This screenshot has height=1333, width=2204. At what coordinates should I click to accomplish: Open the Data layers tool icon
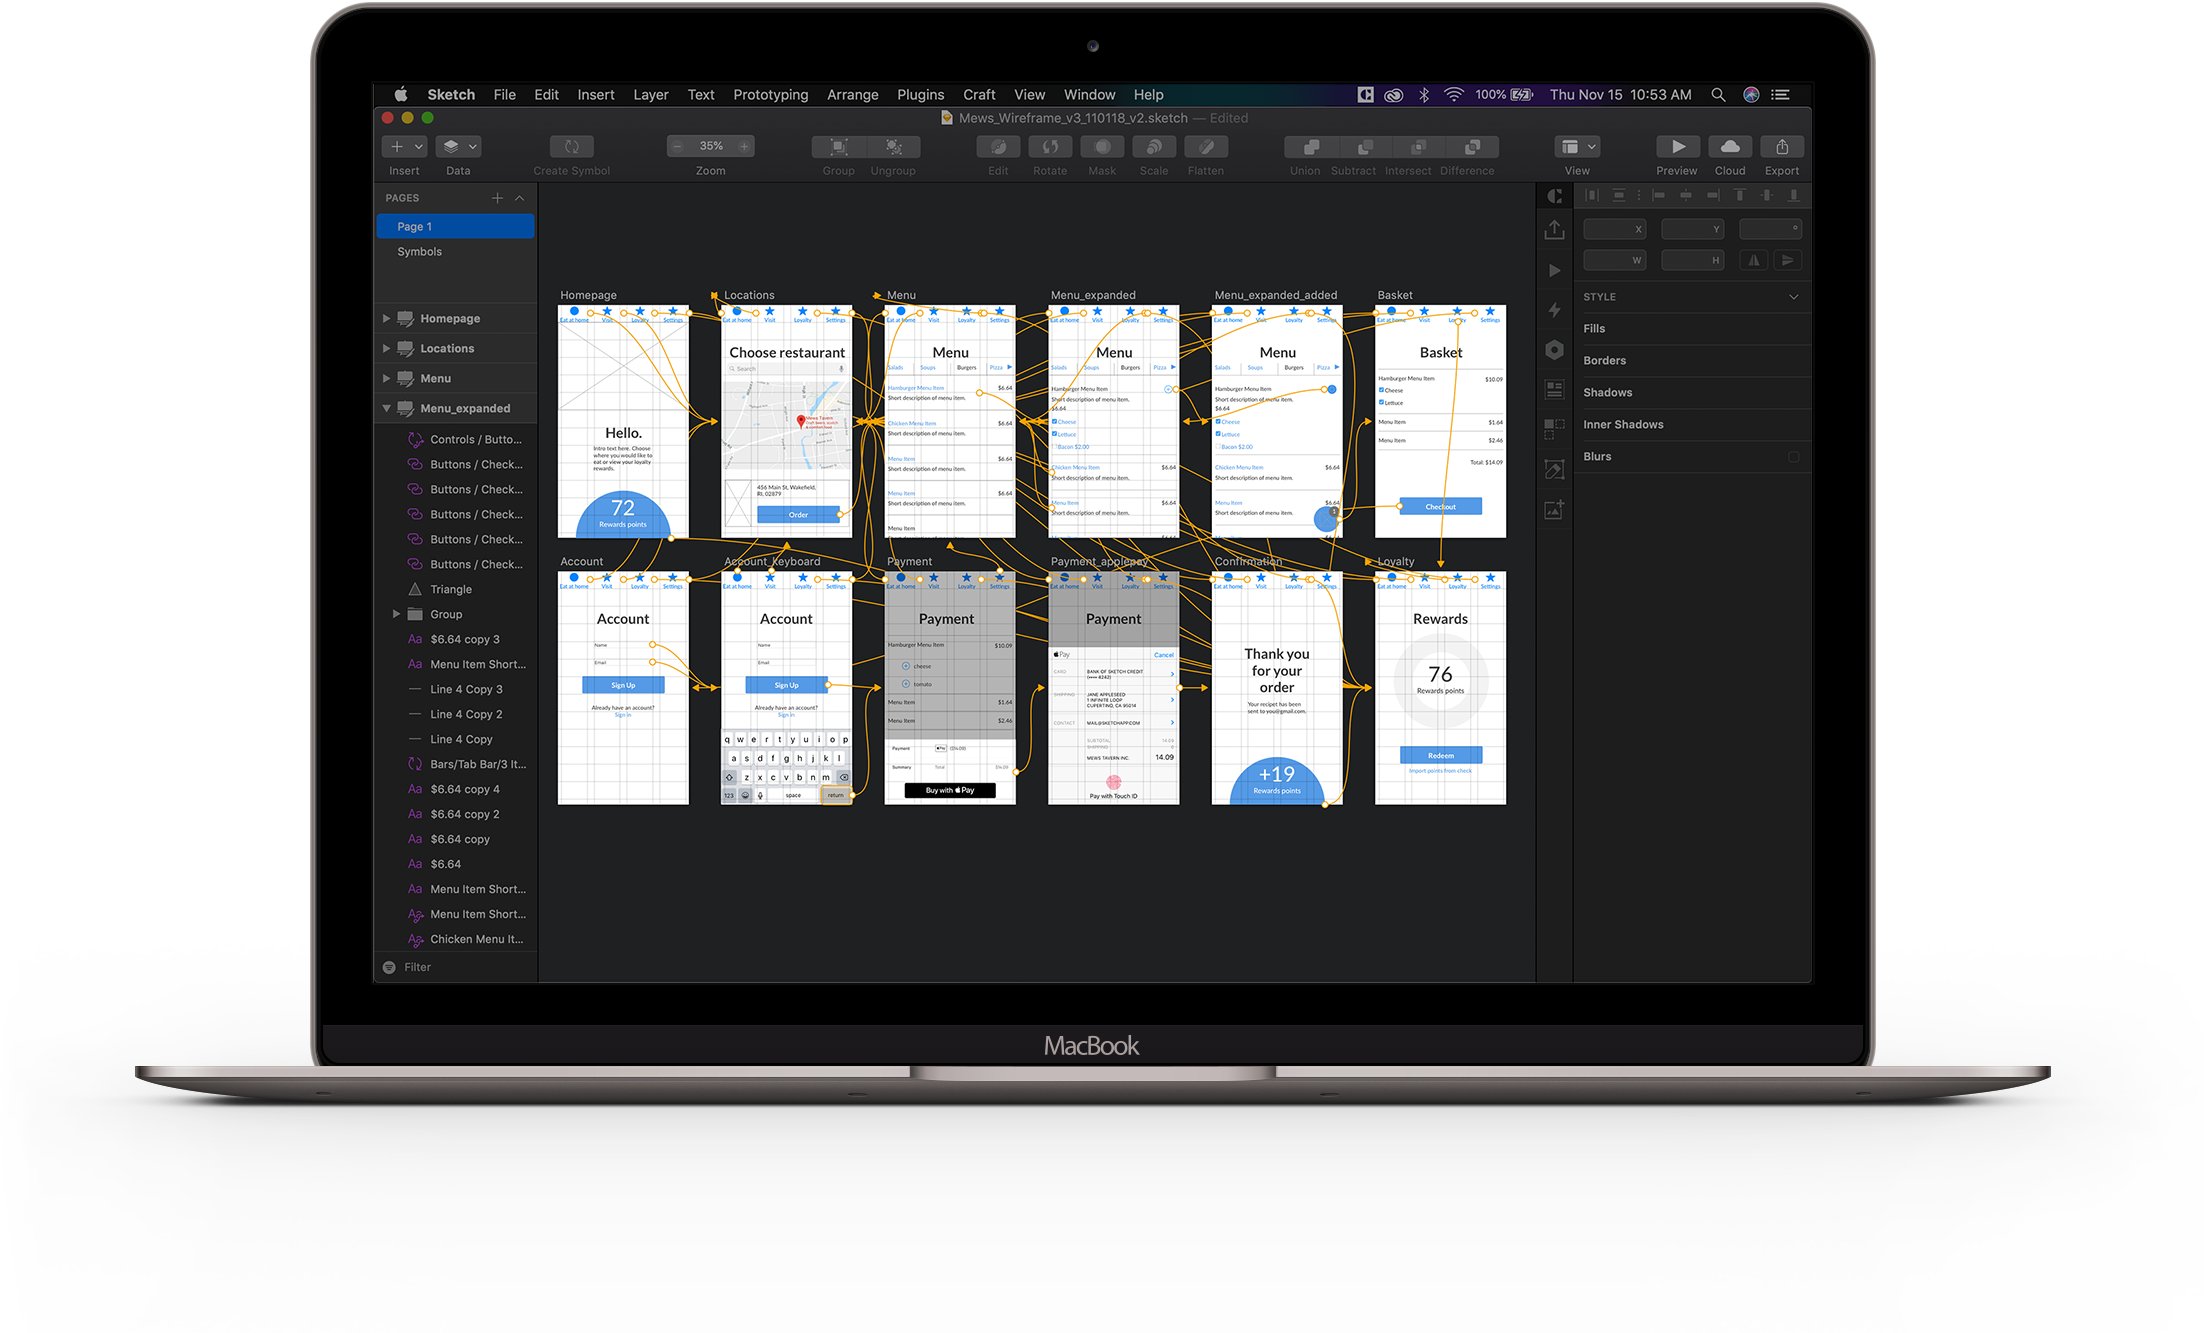[x=451, y=147]
